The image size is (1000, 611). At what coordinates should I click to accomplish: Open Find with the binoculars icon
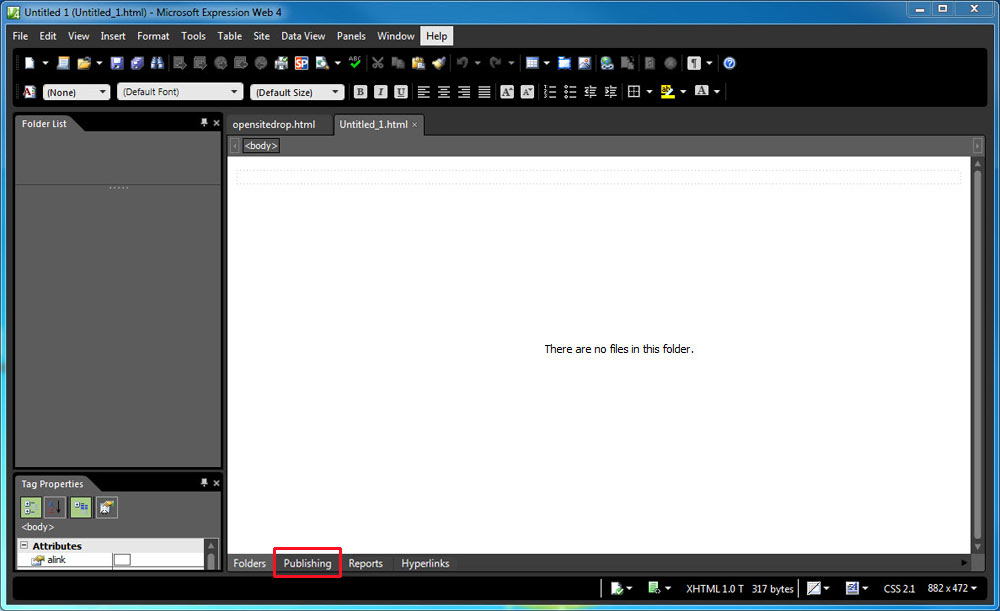pos(157,63)
